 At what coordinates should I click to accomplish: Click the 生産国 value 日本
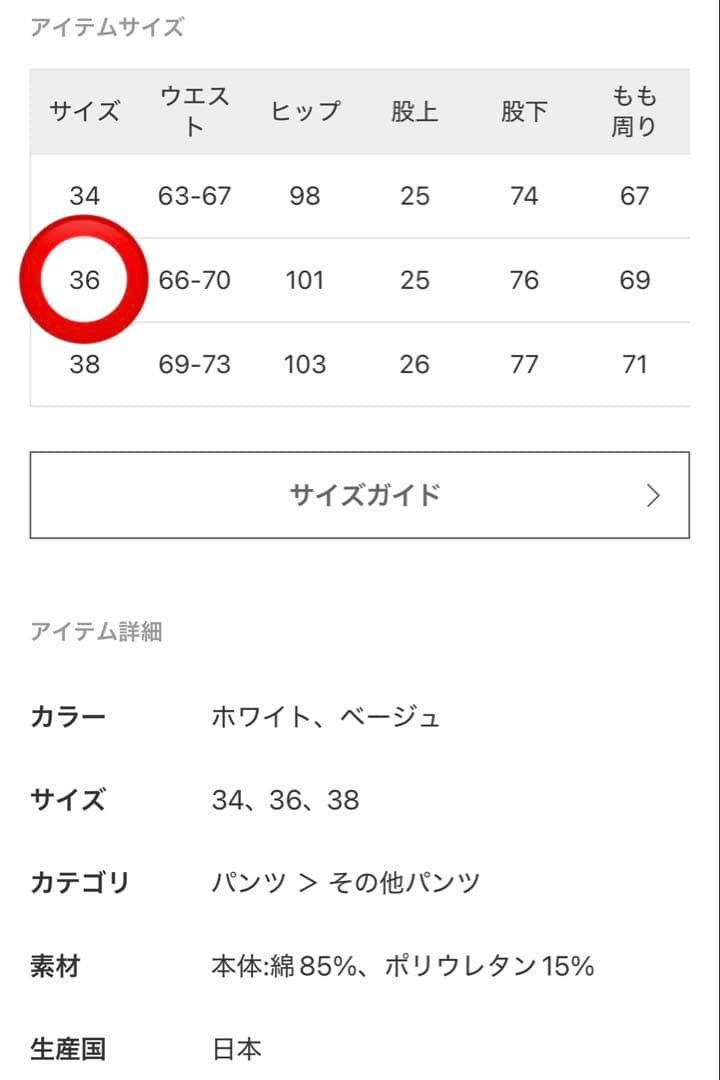(237, 1049)
